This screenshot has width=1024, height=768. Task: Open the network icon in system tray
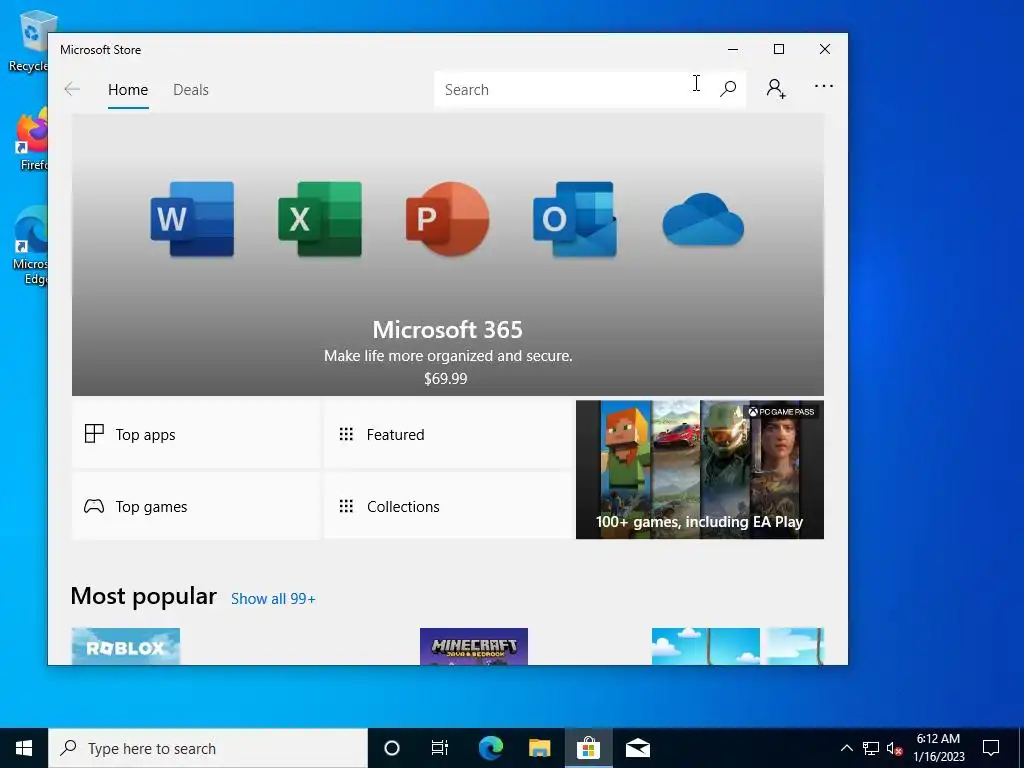coord(871,748)
